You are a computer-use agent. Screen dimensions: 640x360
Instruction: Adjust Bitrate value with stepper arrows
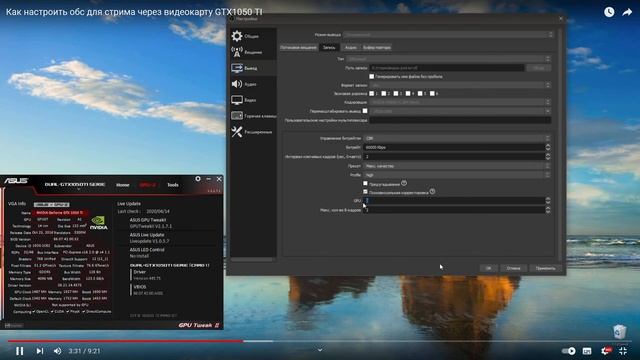tap(548, 147)
